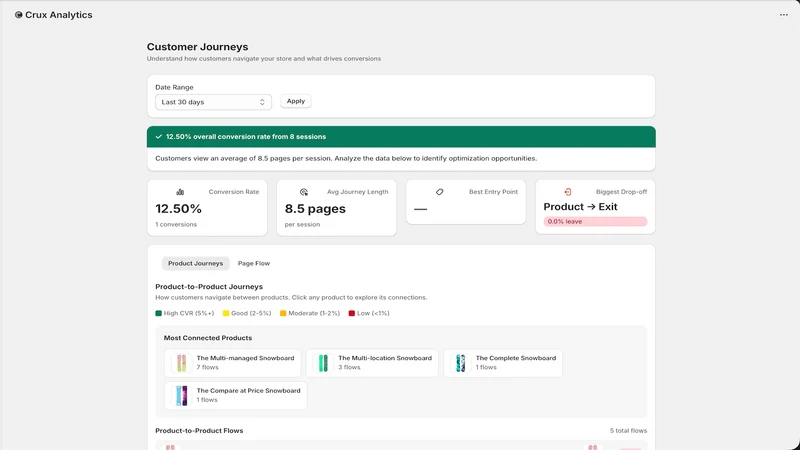Click the Product-to-Product Flows heading
The image size is (800, 450).
point(199,431)
